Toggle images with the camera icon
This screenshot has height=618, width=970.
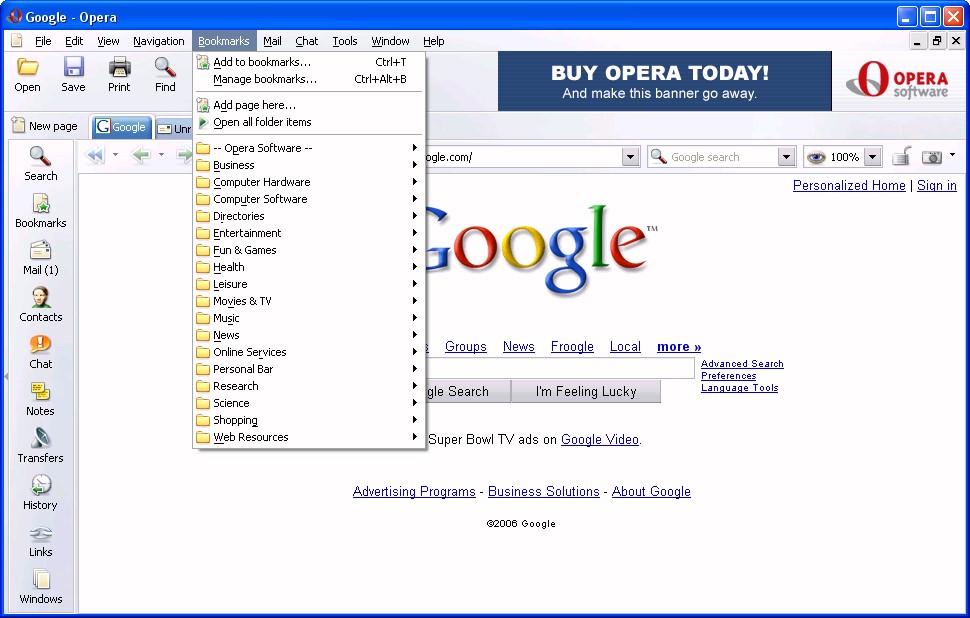(932, 157)
